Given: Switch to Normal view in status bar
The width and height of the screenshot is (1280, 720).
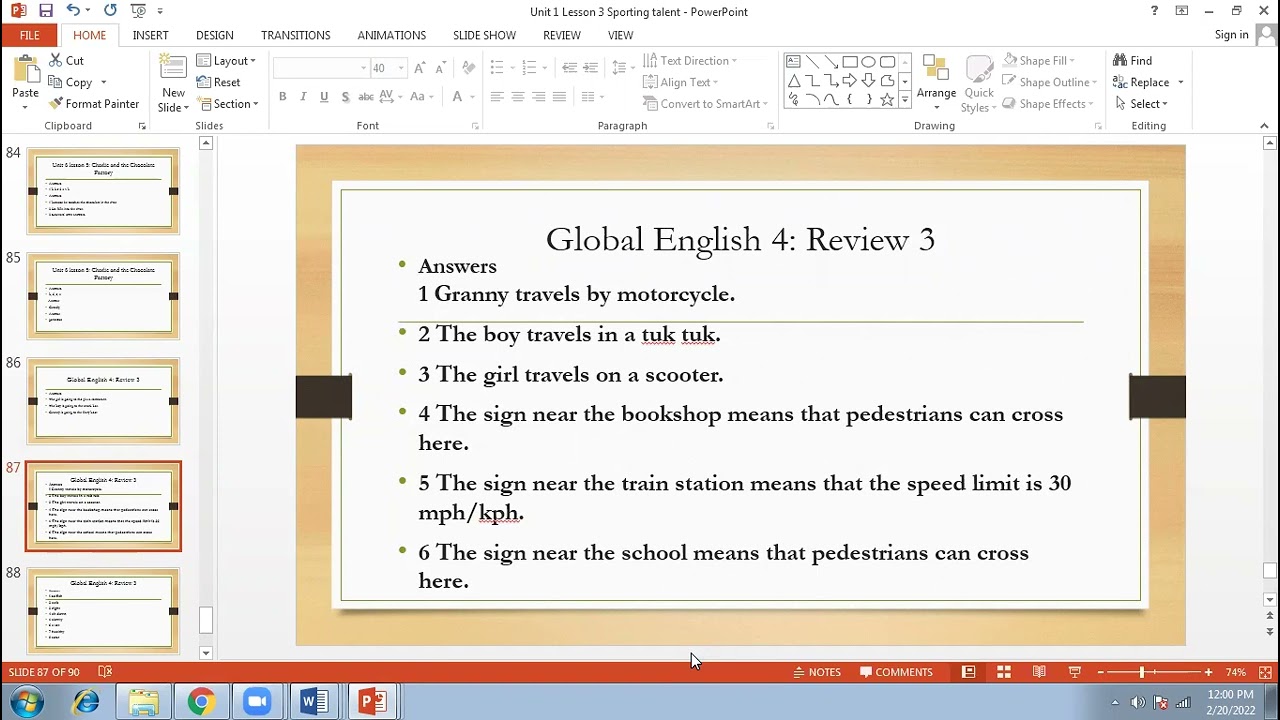Looking at the screenshot, I should tap(968, 672).
